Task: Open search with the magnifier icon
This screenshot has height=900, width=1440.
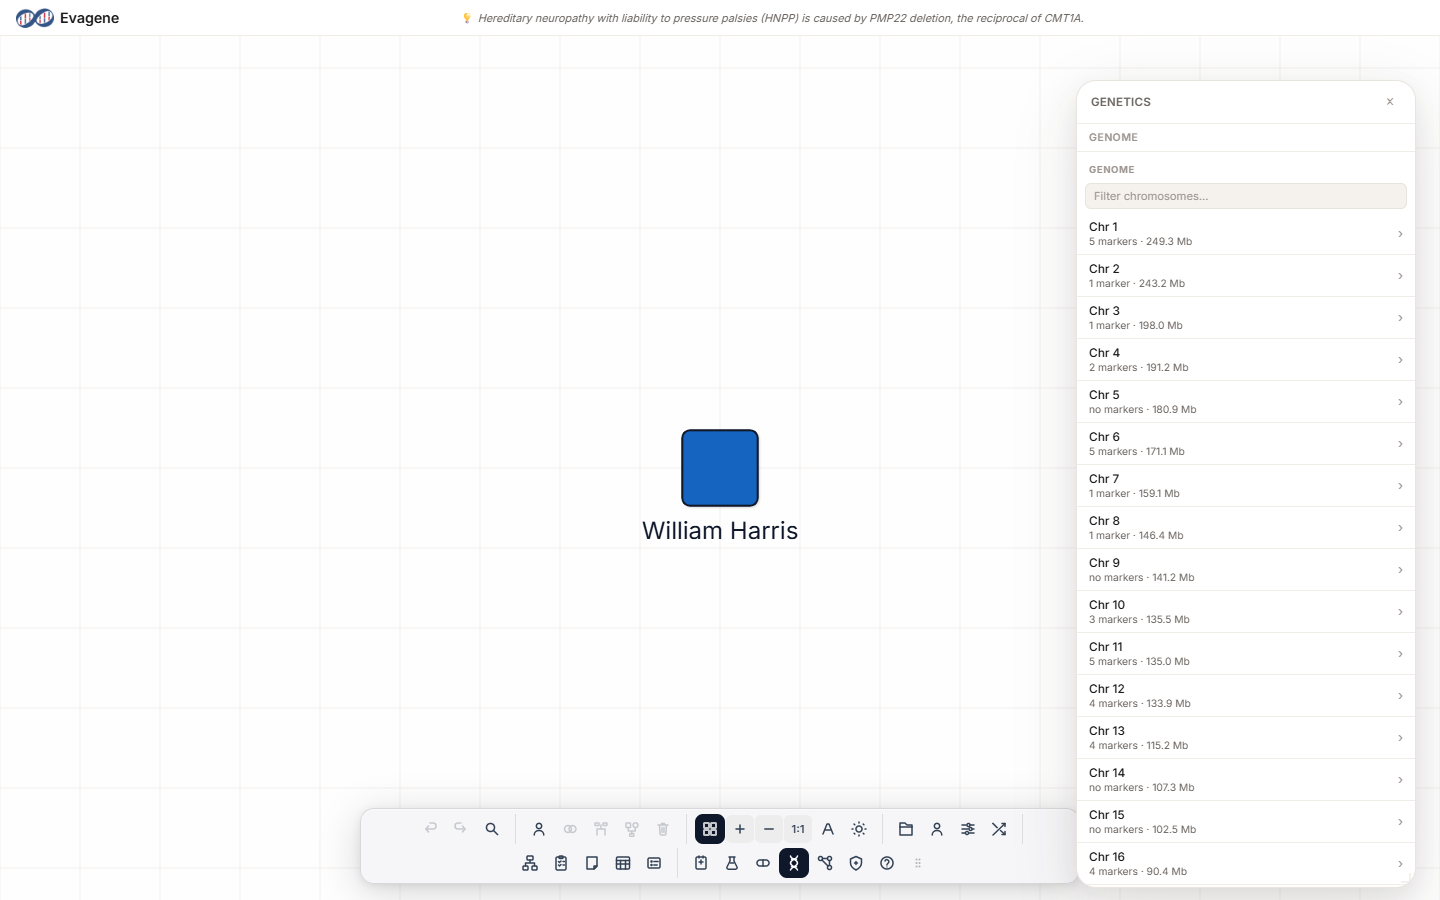Action: 492,829
